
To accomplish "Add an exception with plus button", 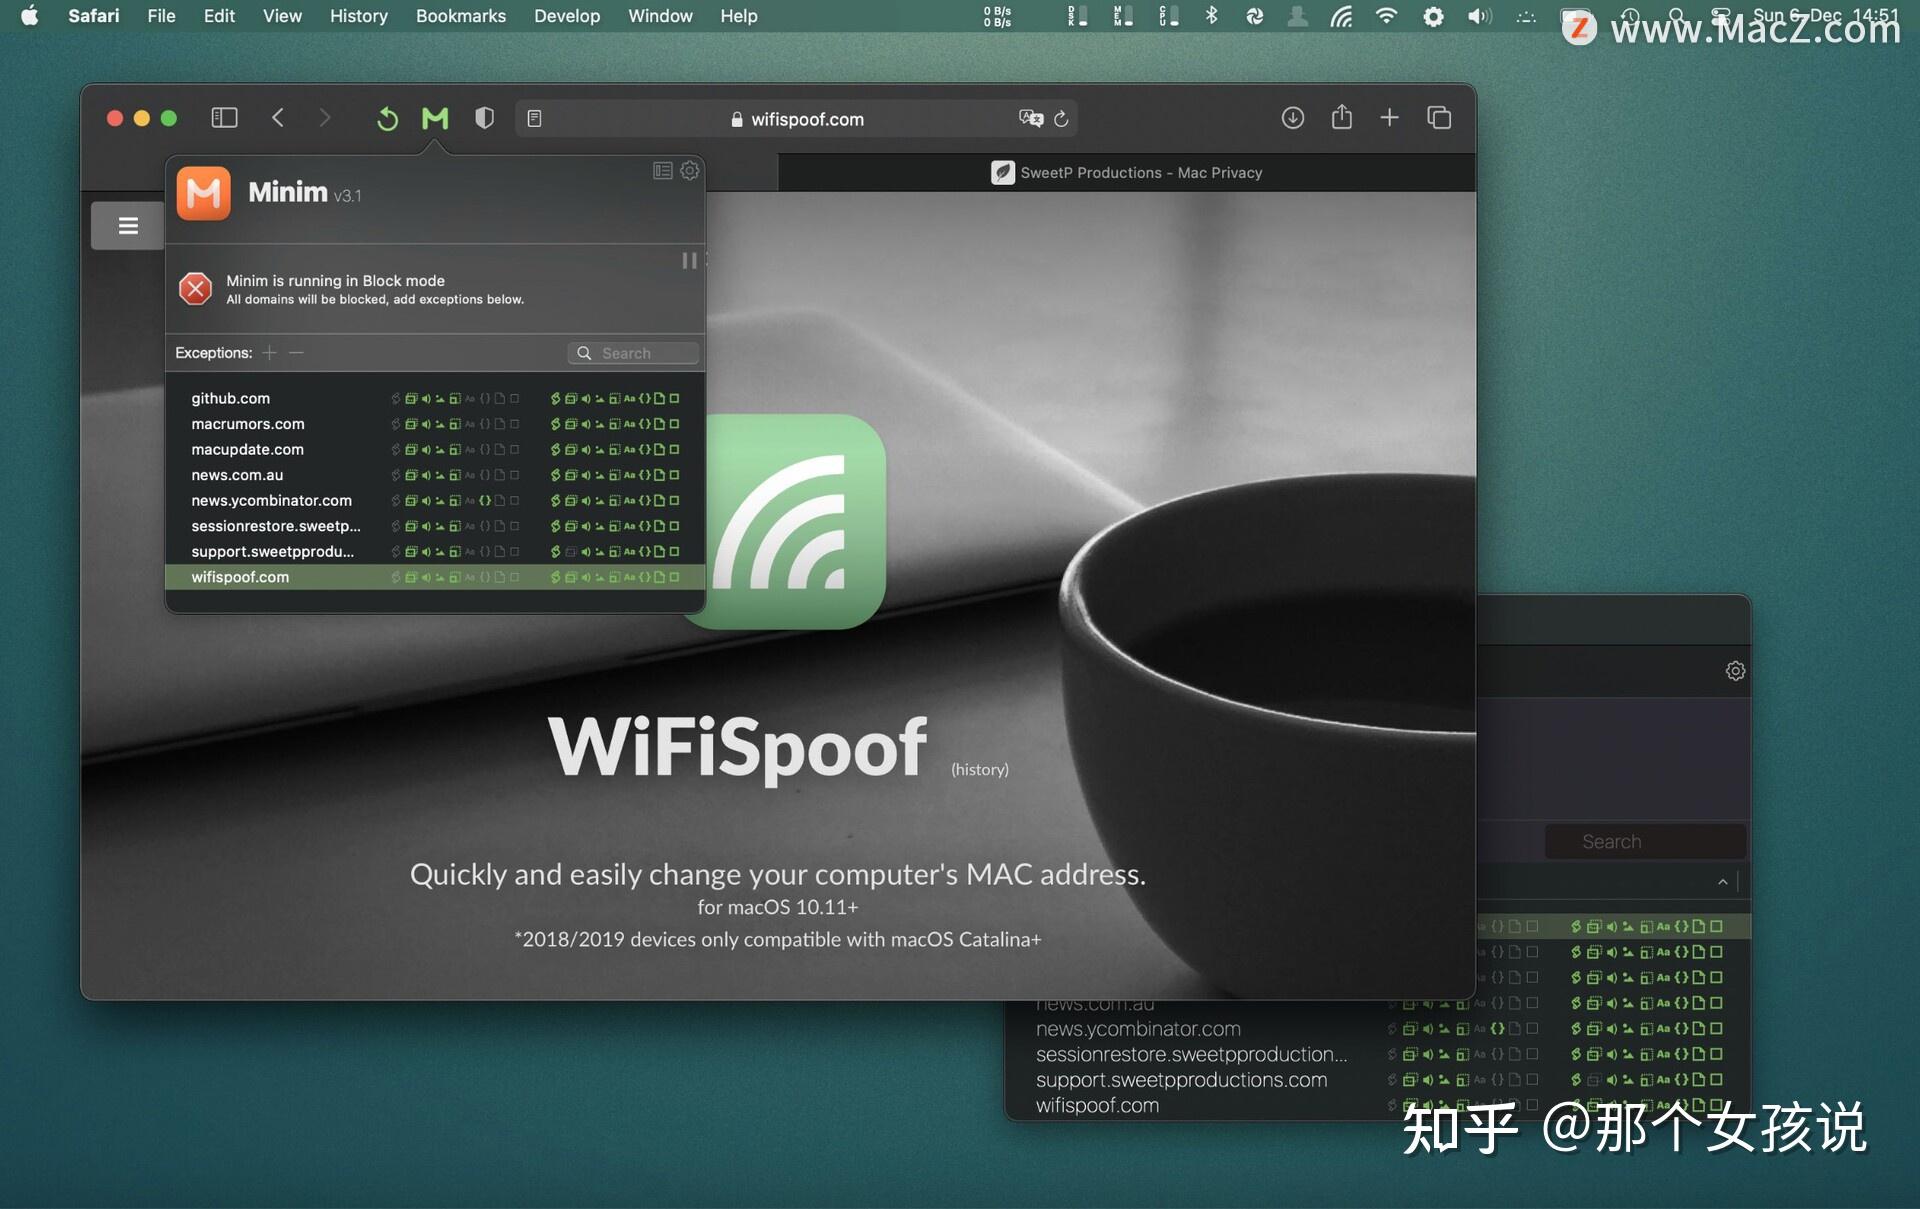I will click(x=269, y=353).
